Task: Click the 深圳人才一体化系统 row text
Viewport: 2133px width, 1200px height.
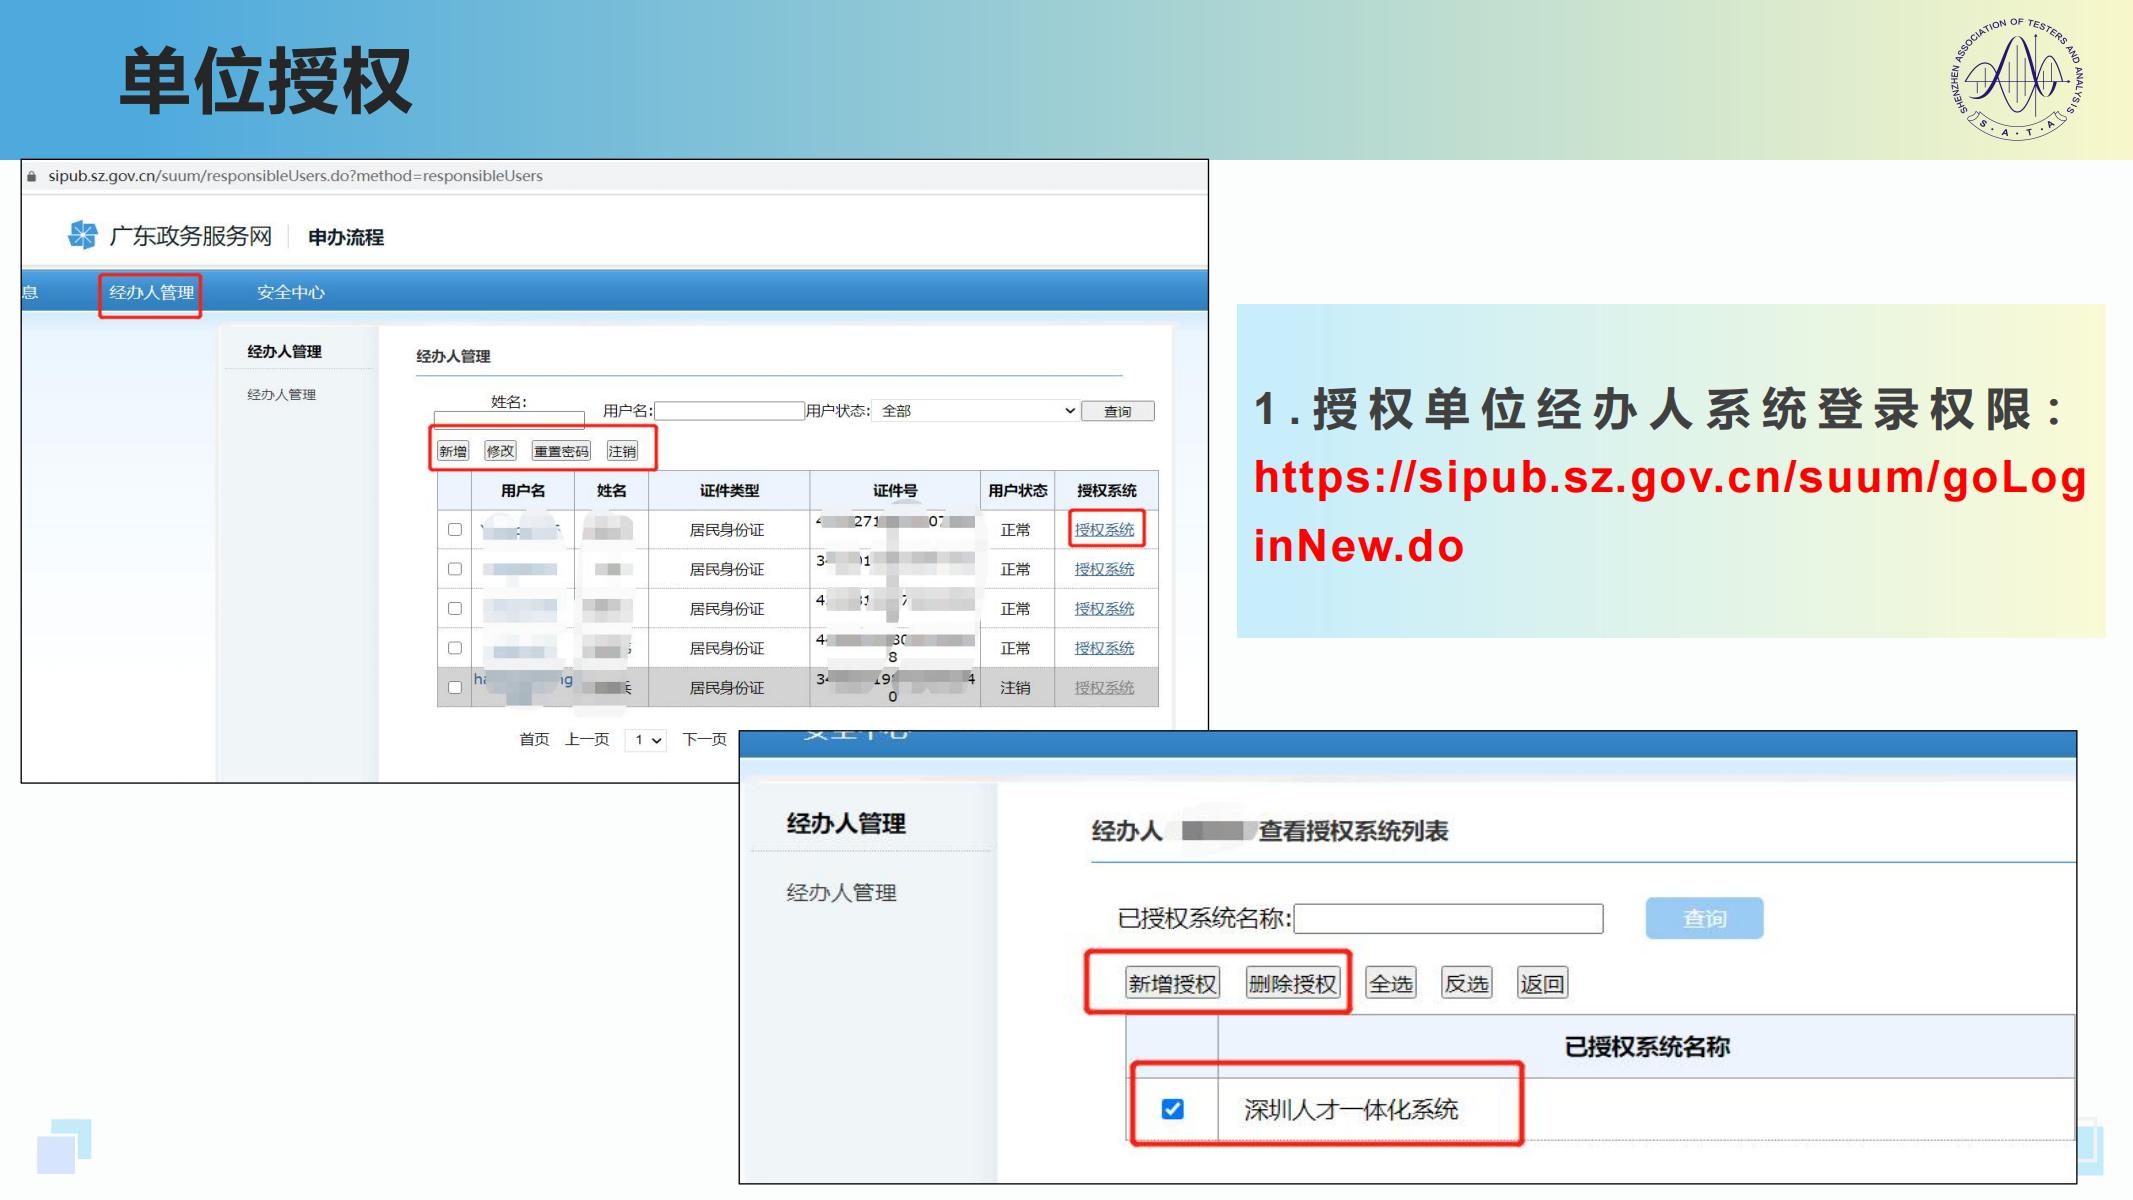Action: pyautogui.click(x=1351, y=1109)
